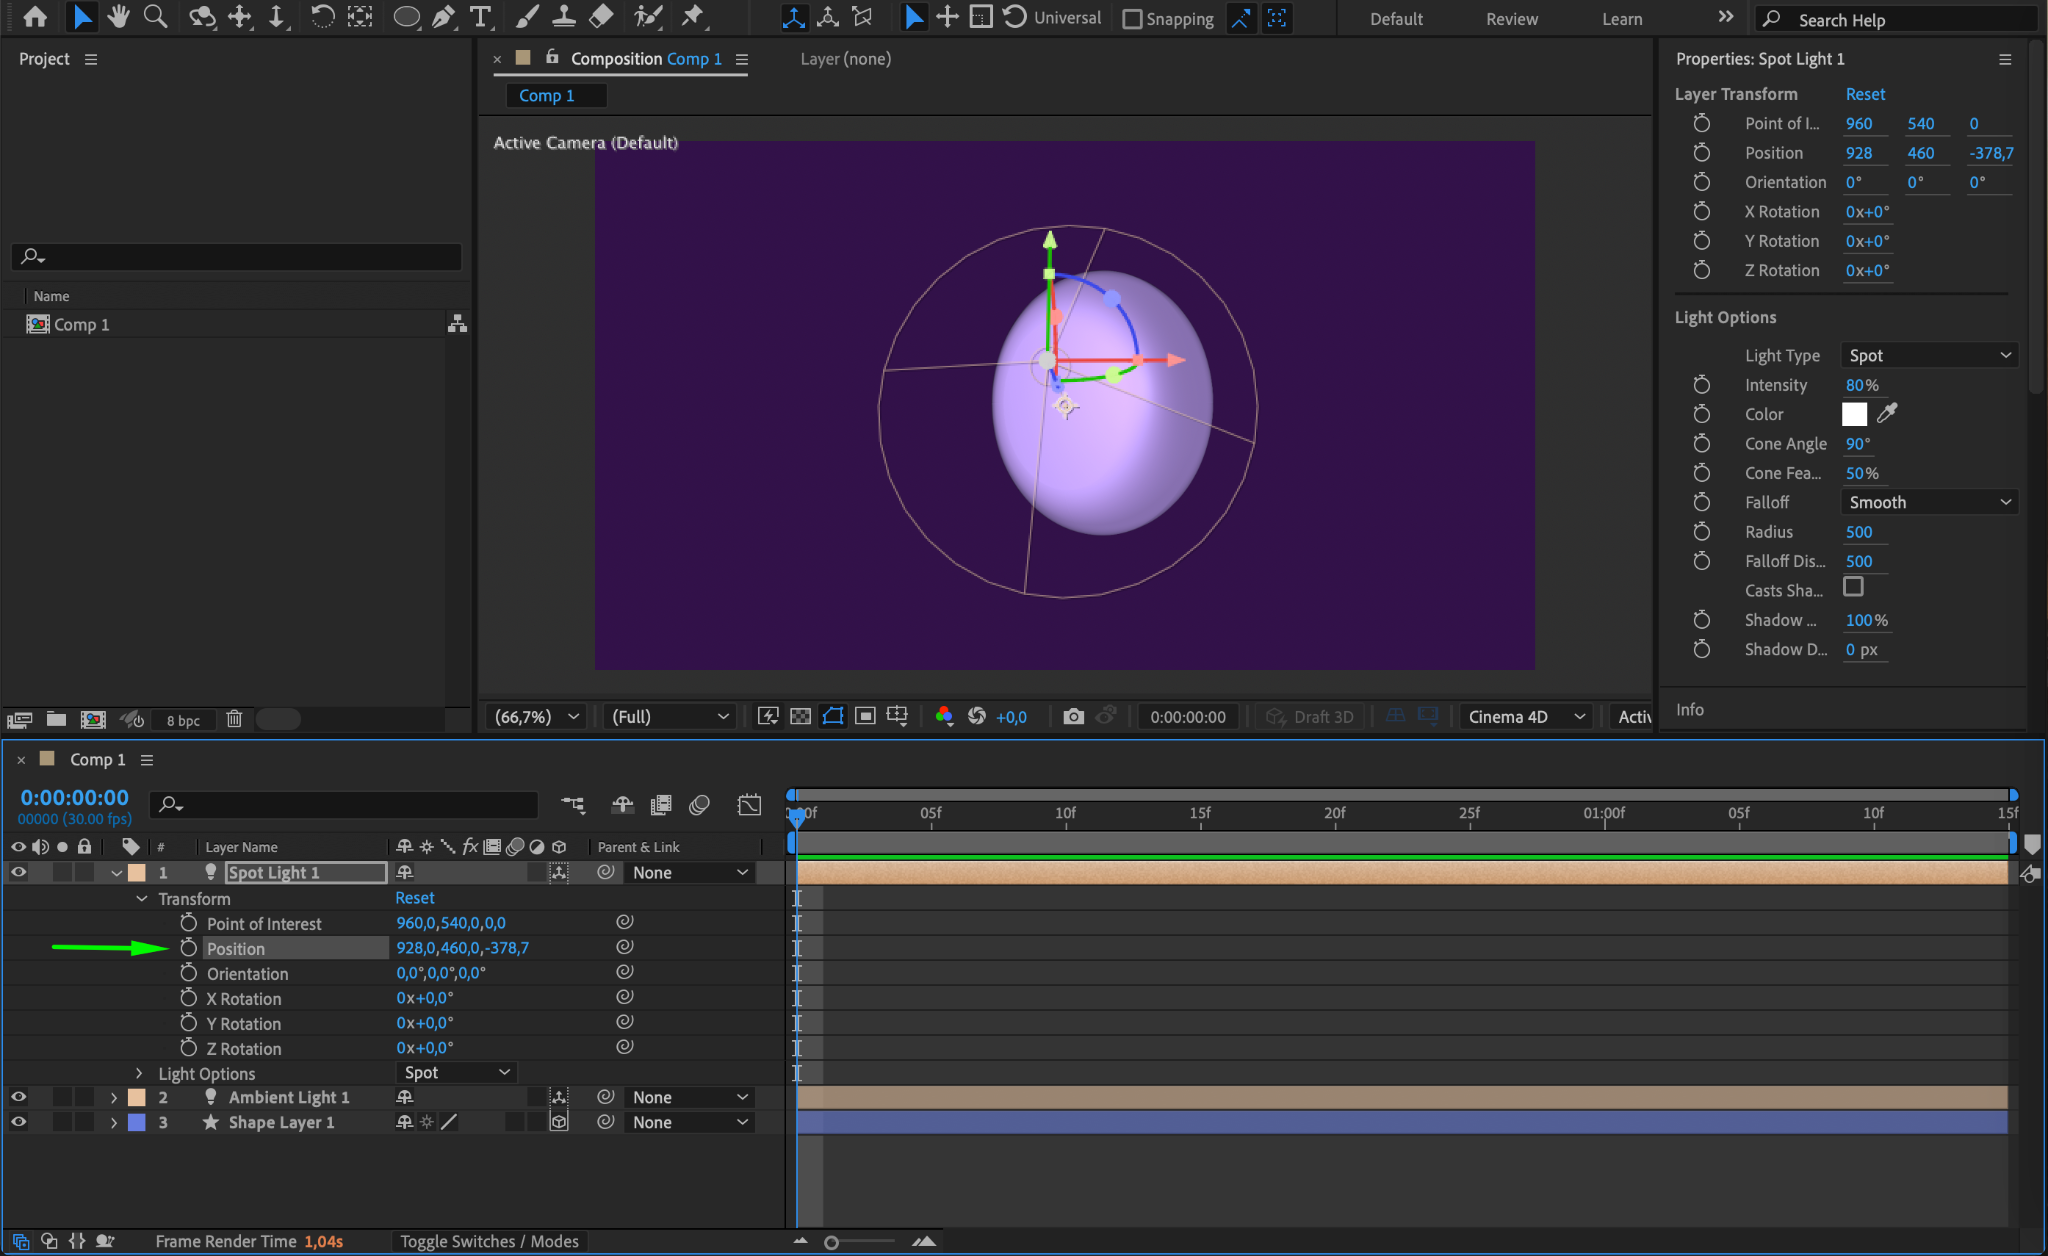
Task: Select the Puppet Pin tool
Action: [692, 17]
